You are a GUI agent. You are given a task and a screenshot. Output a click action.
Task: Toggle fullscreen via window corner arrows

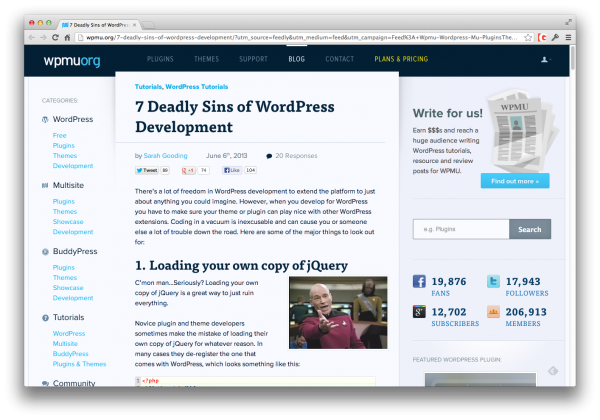(569, 22)
